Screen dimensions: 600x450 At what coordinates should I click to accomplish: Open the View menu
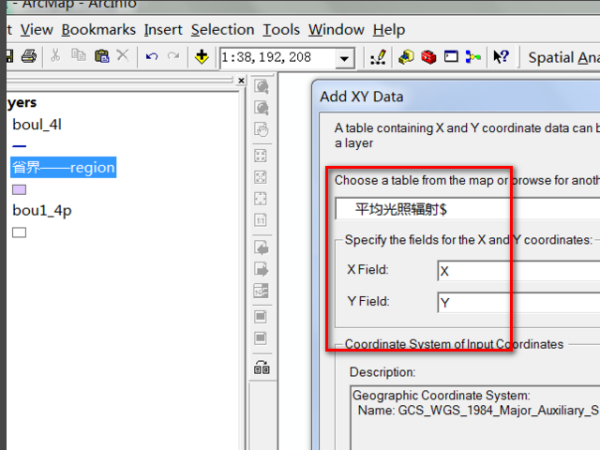(36, 30)
